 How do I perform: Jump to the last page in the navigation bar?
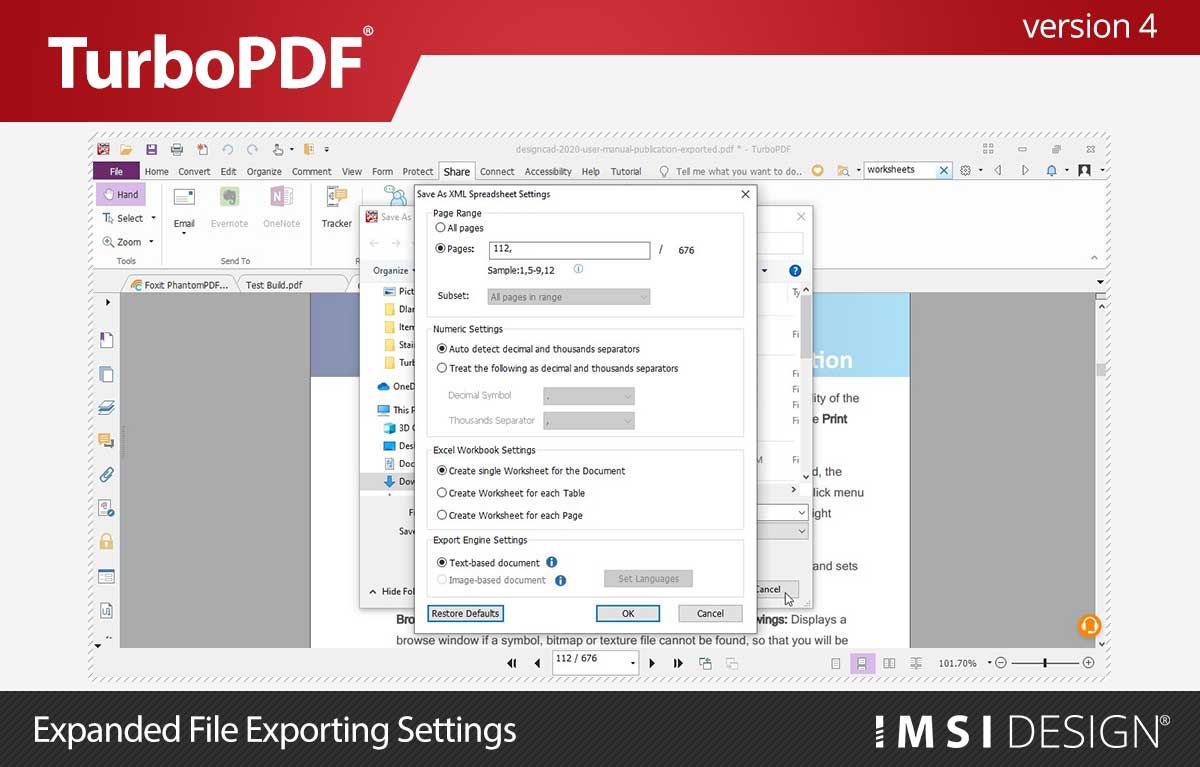[678, 663]
